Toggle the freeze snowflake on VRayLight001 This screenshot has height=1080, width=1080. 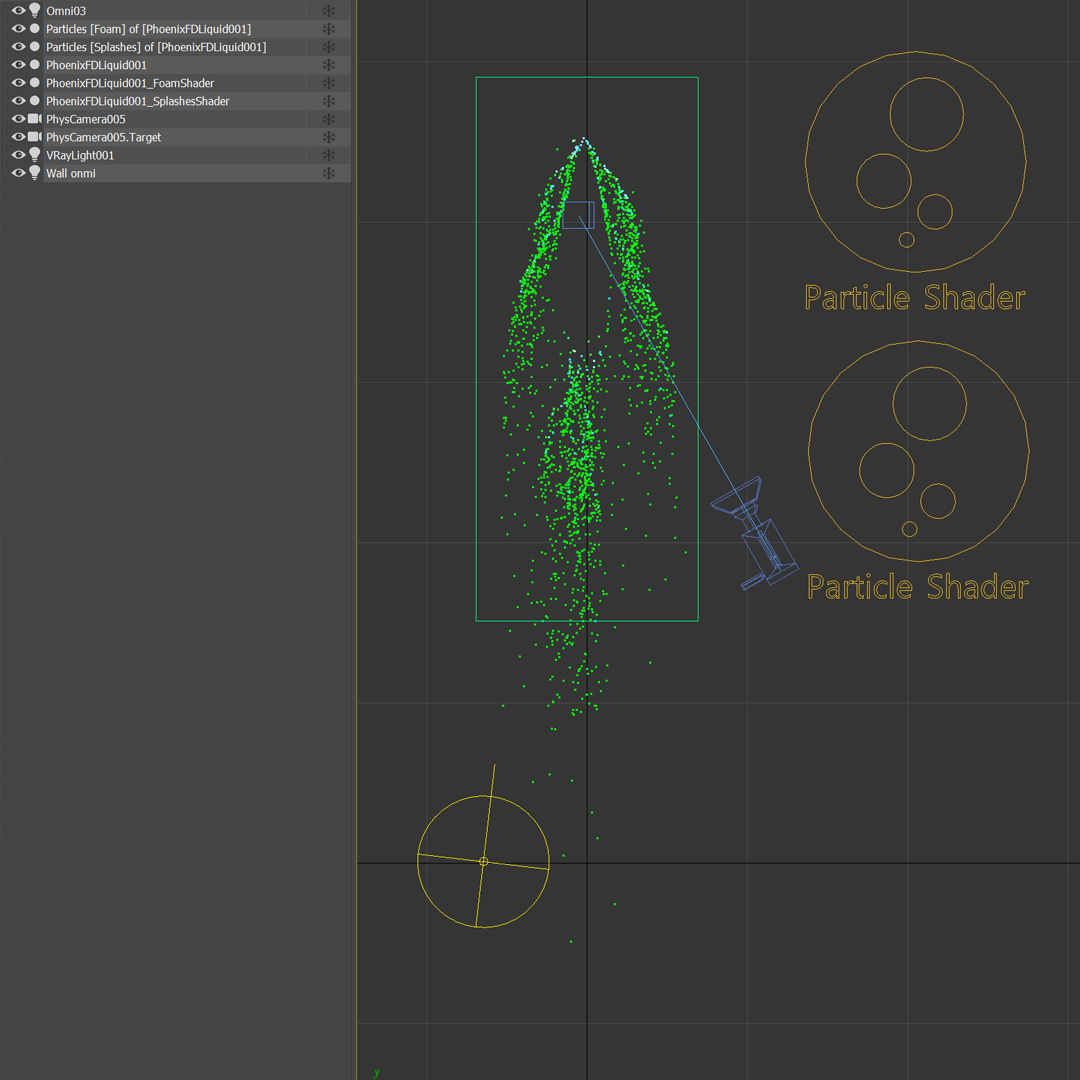click(328, 155)
